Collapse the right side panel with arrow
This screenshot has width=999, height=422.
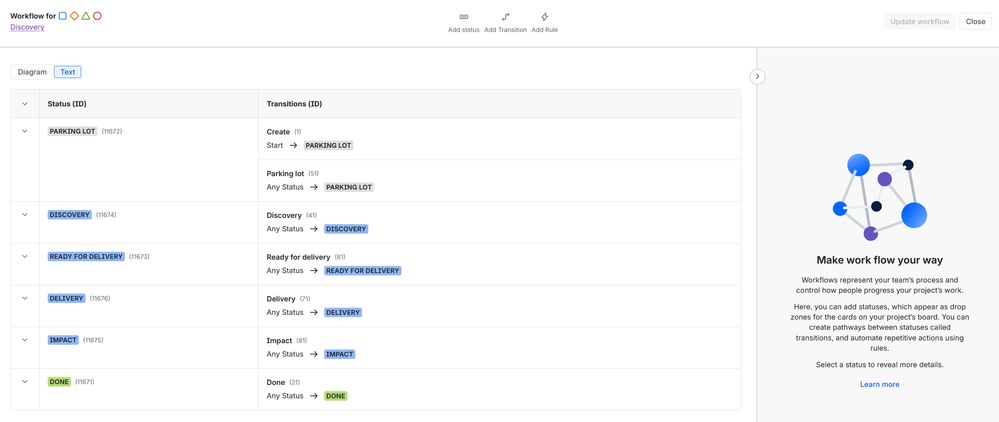click(757, 76)
